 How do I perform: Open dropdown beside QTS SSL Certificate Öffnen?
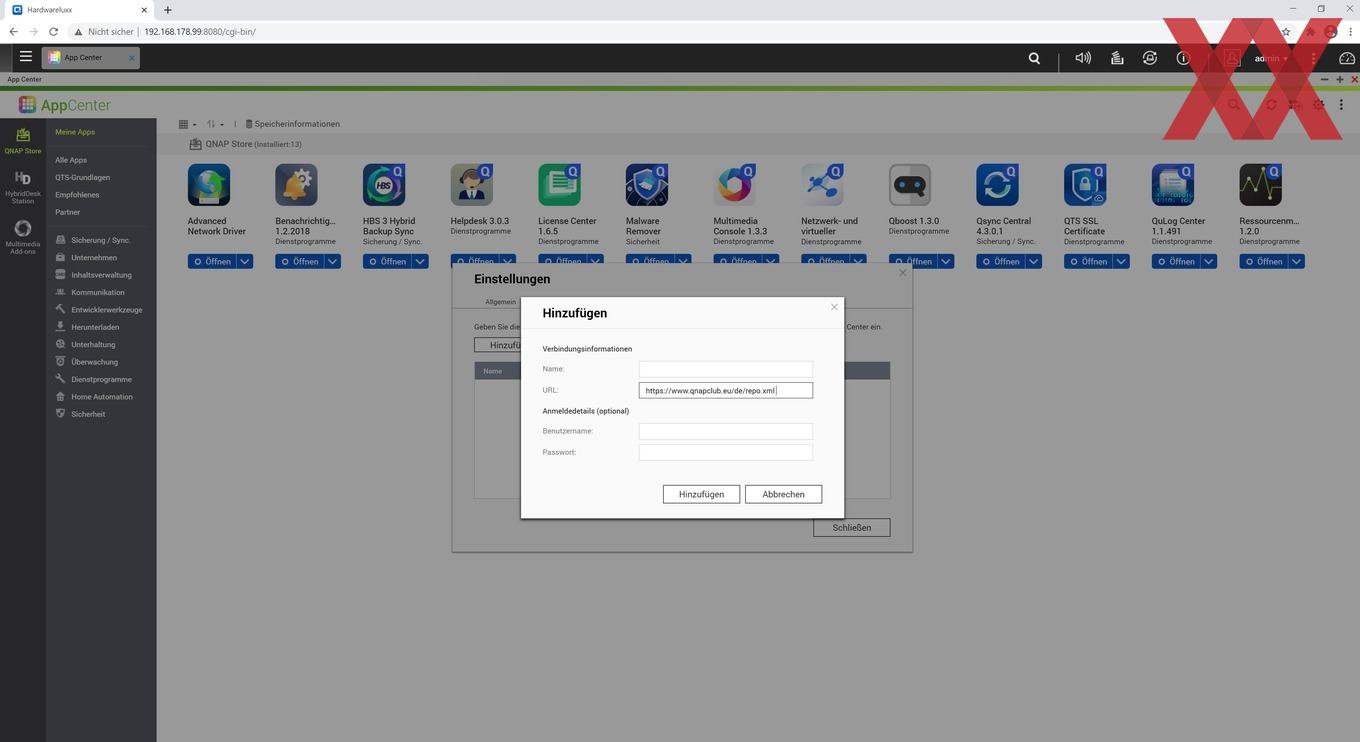click(1122, 261)
